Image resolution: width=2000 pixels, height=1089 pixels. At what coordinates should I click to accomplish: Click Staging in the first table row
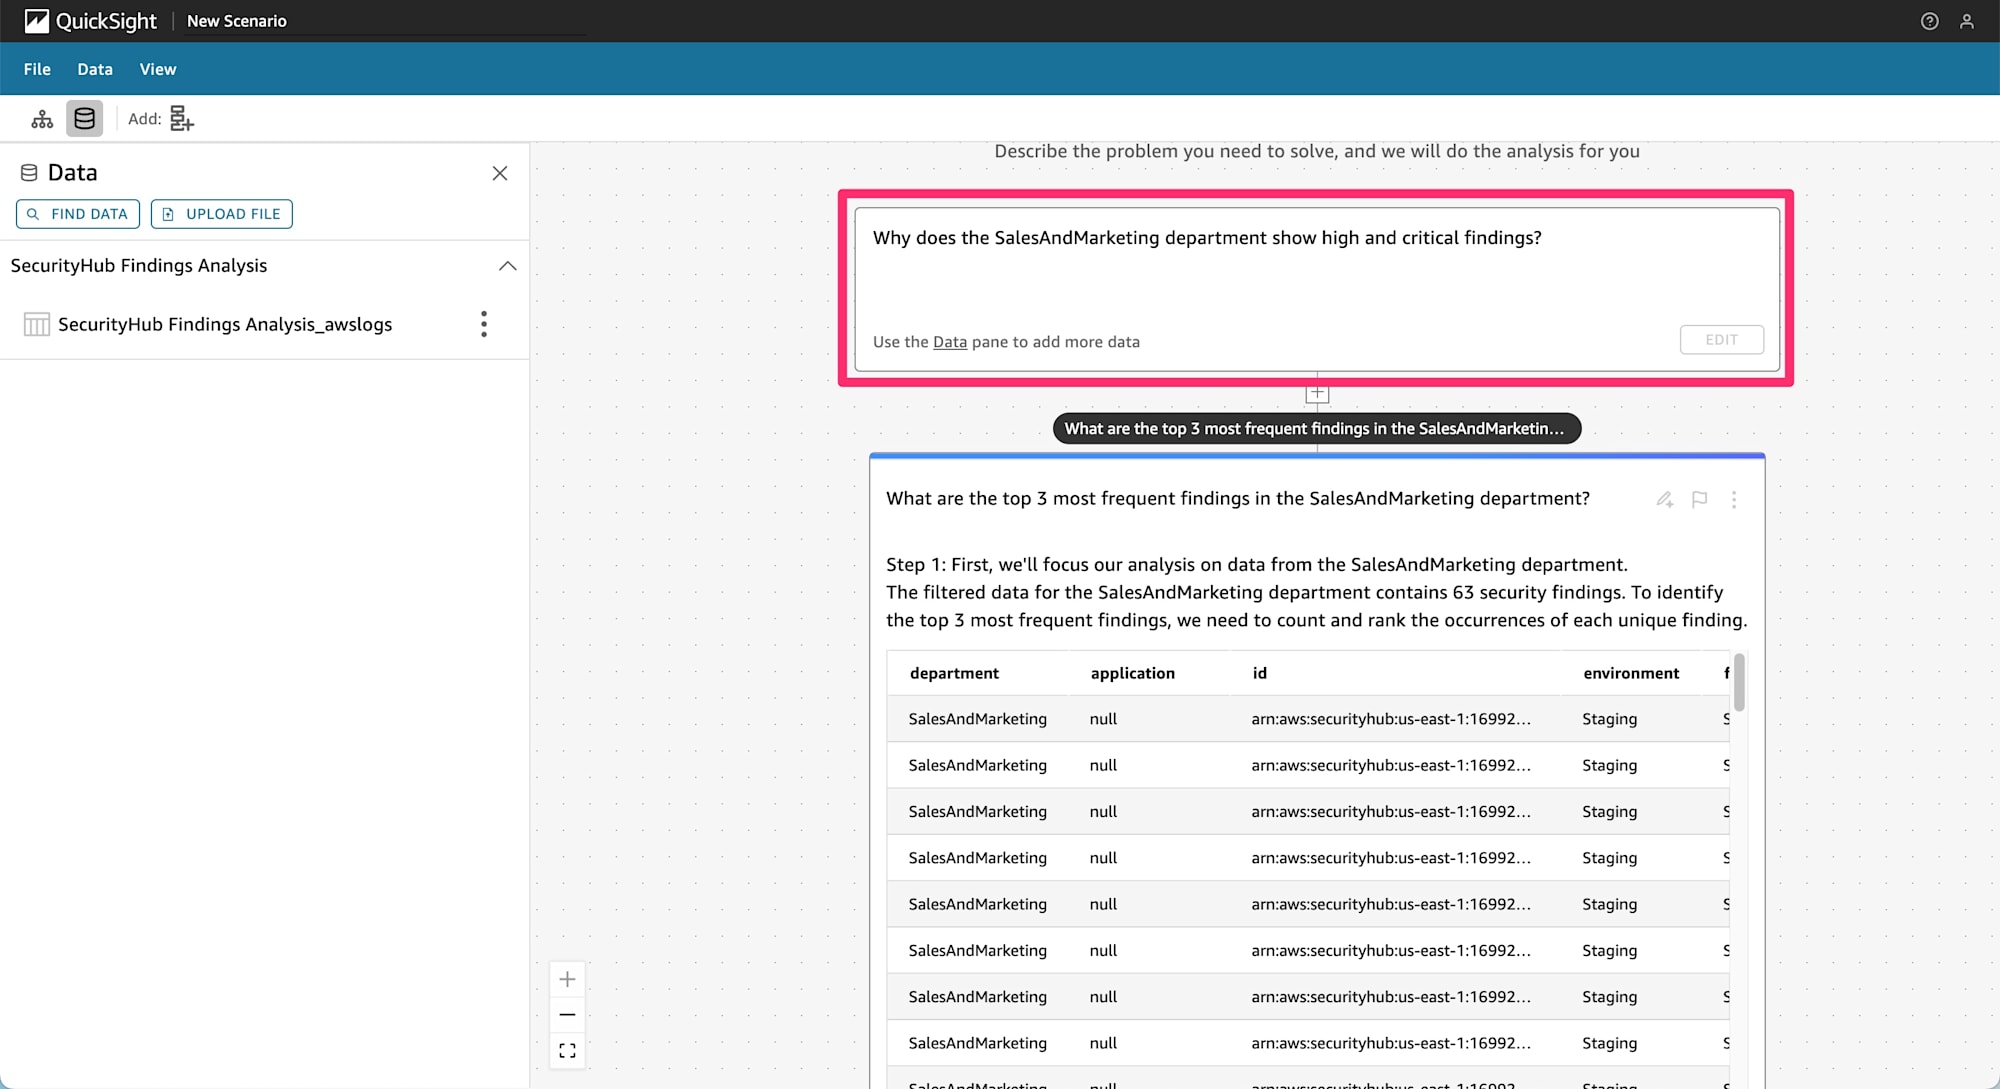tap(1609, 719)
